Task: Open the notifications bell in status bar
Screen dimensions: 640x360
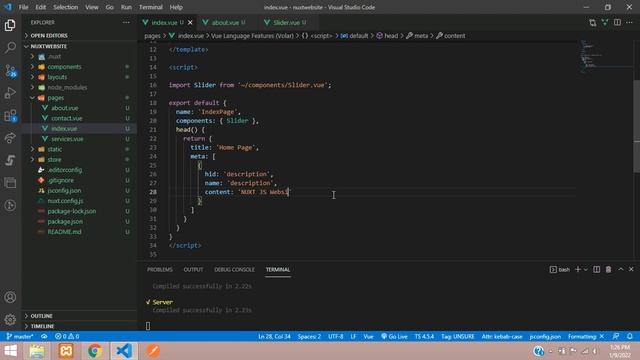Action: (630, 336)
